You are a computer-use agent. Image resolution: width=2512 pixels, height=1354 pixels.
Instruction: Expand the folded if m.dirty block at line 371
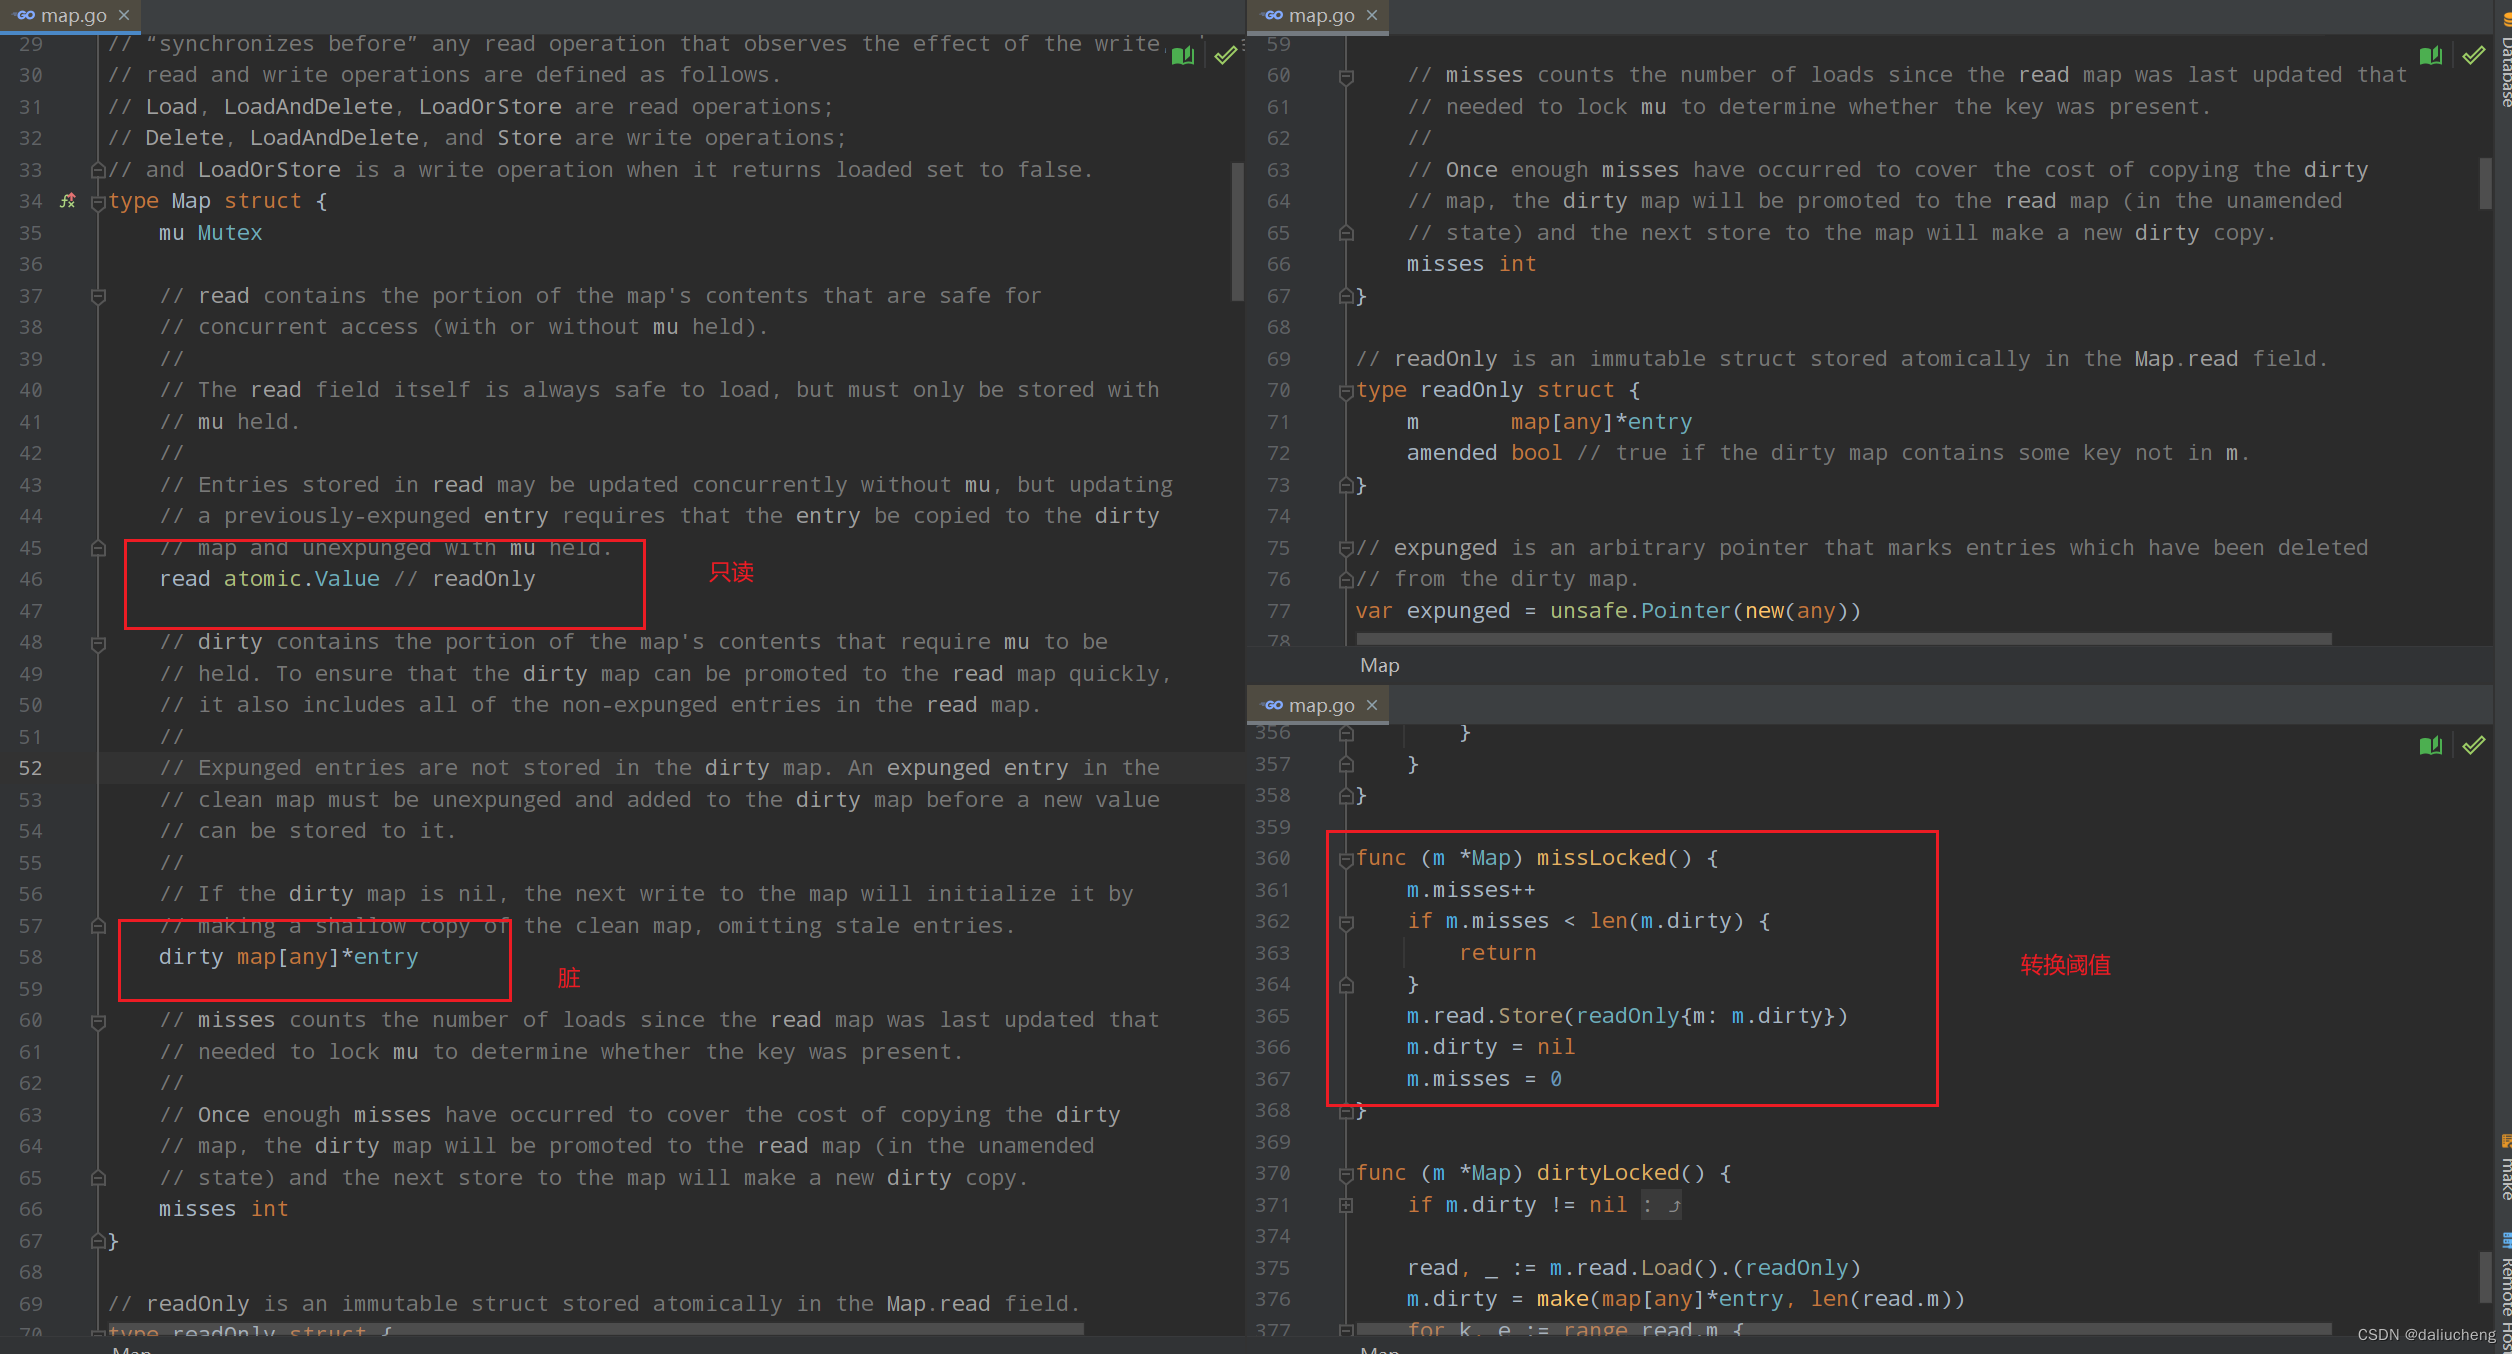point(1346,1206)
